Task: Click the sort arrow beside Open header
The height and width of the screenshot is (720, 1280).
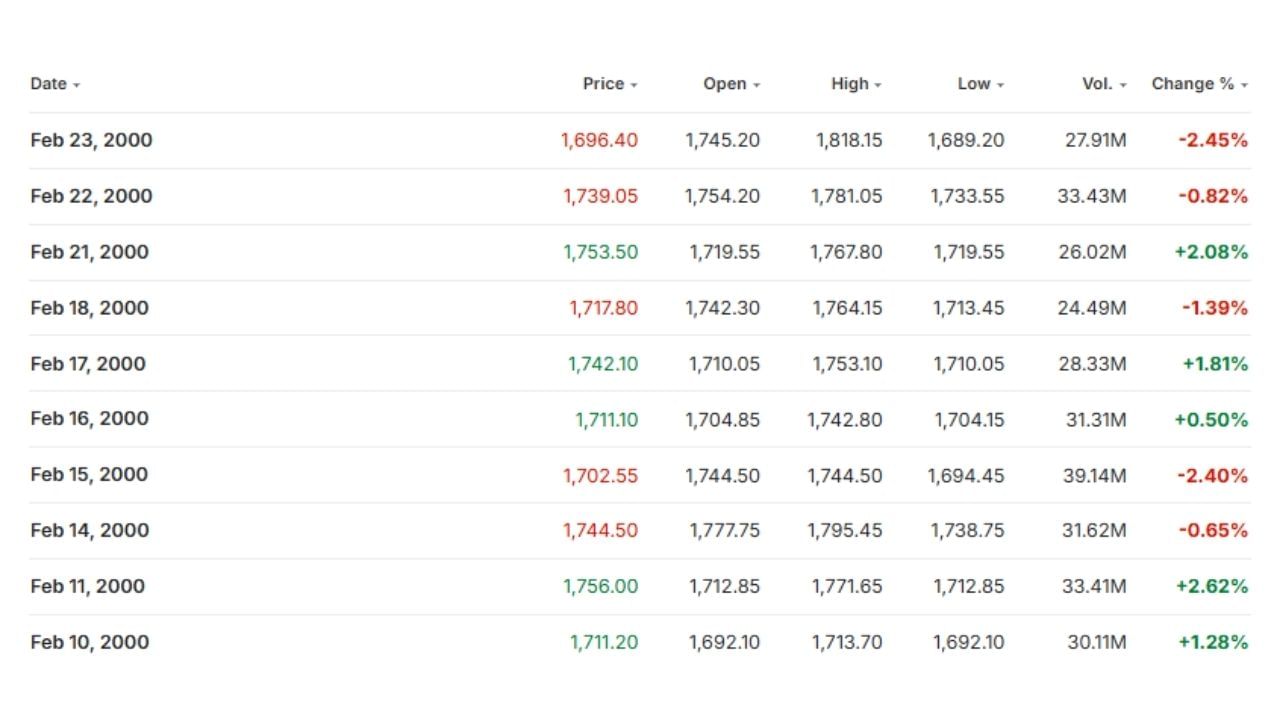Action: pos(757,86)
